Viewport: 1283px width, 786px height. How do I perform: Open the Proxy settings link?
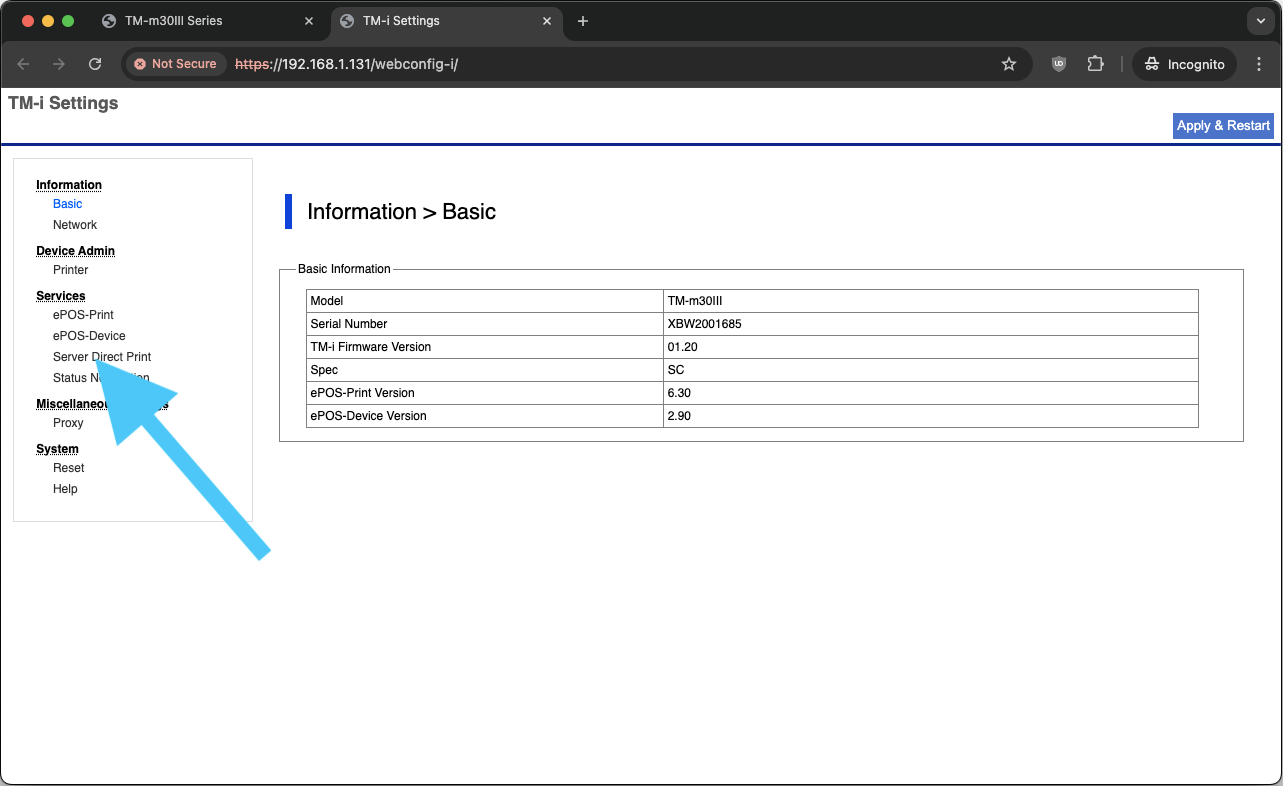coord(68,423)
